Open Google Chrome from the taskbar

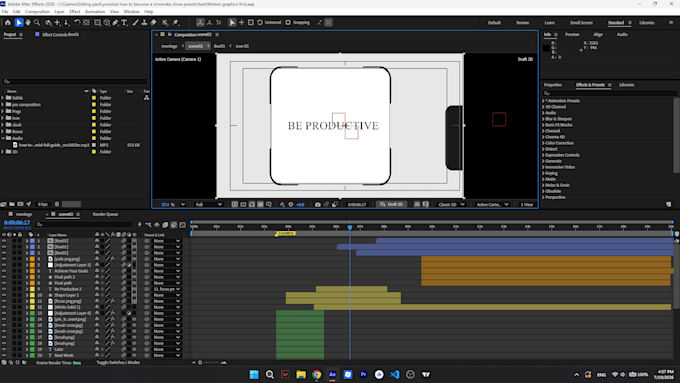click(317, 374)
